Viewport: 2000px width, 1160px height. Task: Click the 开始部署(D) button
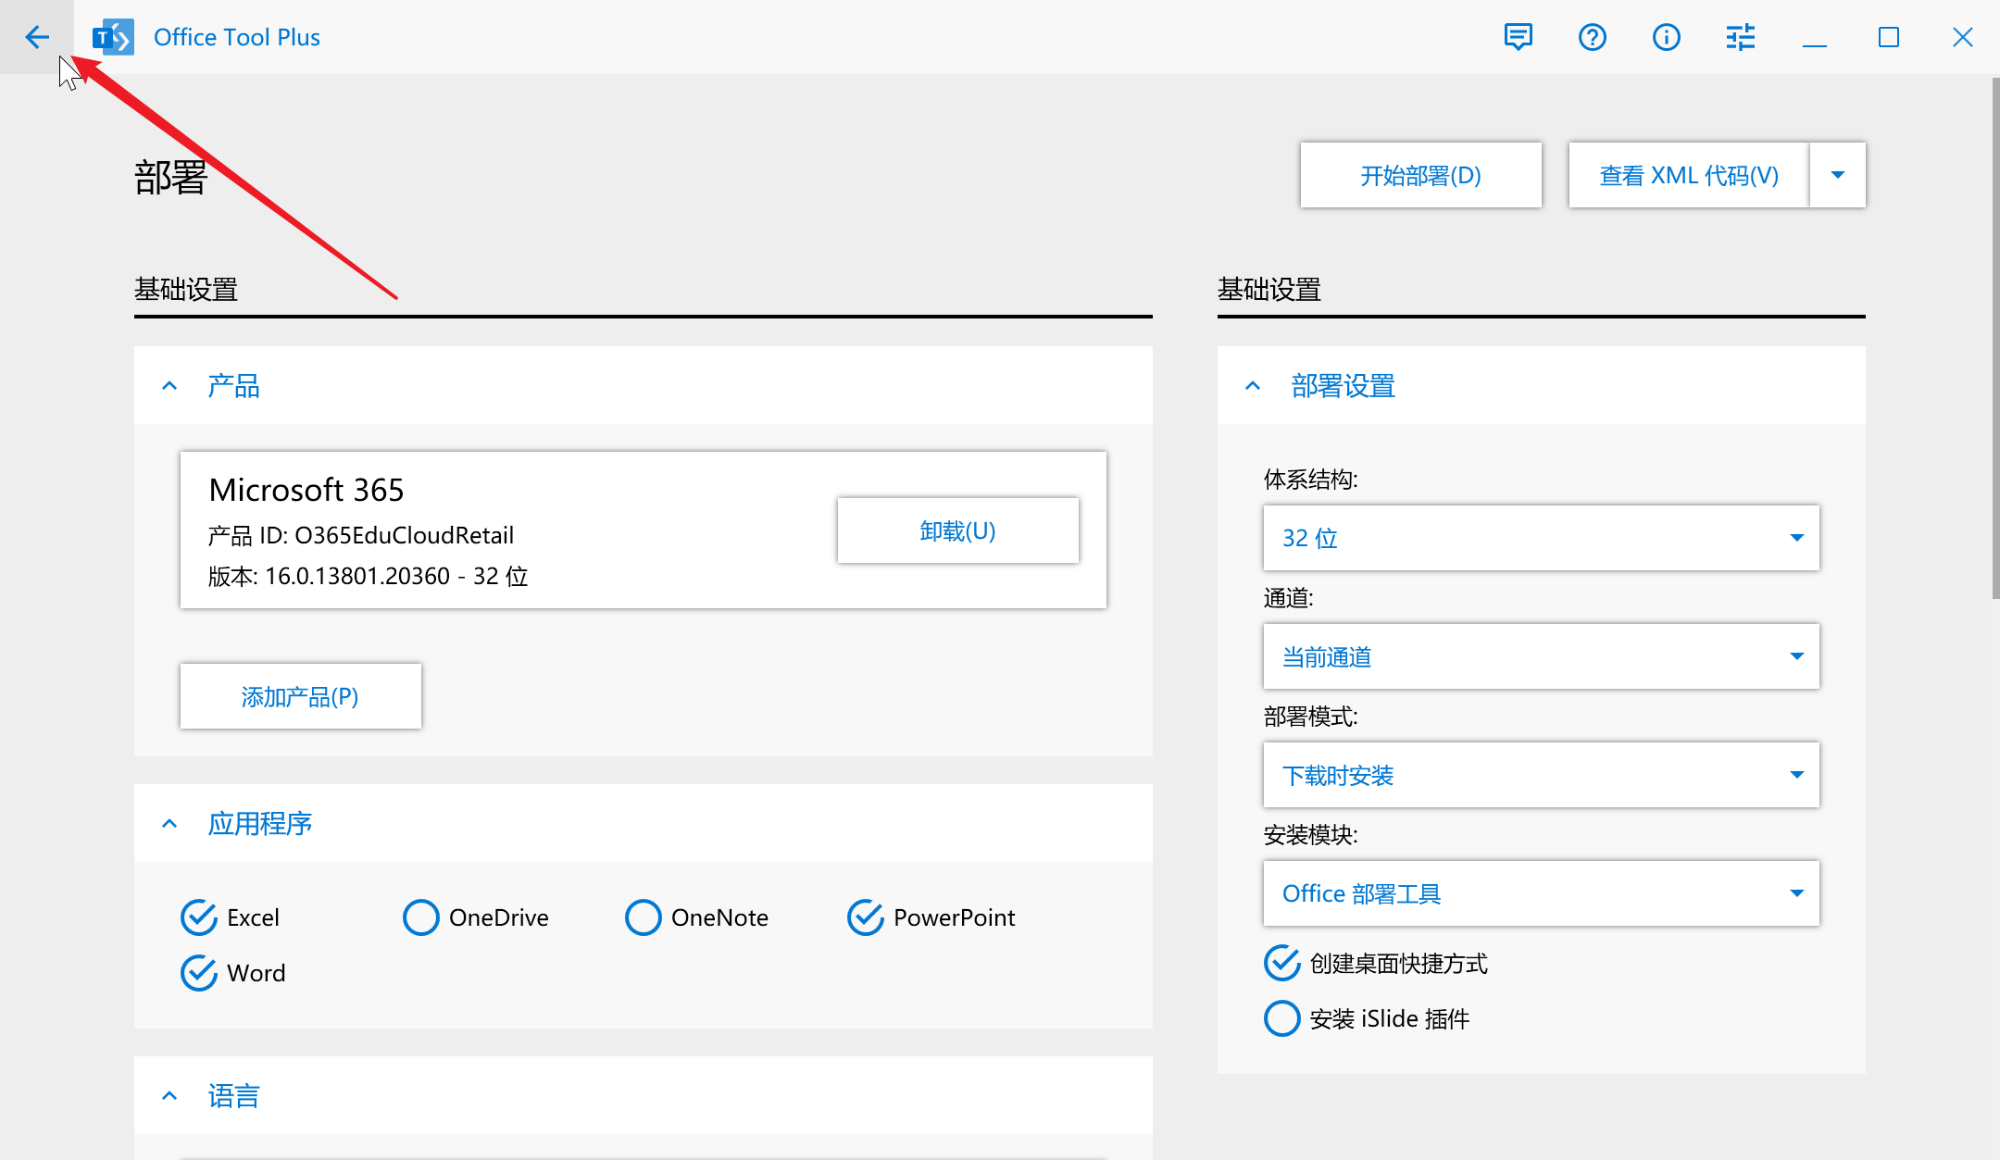click(x=1421, y=175)
